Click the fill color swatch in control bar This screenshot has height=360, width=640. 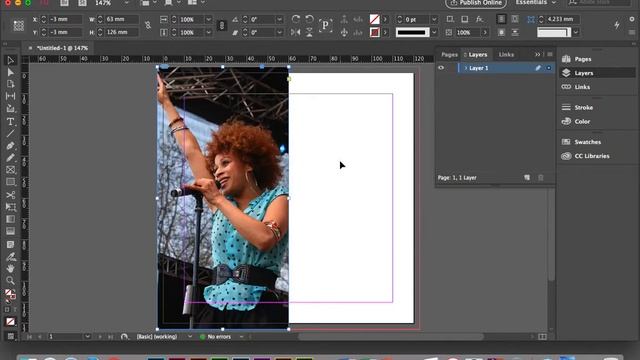374,19
